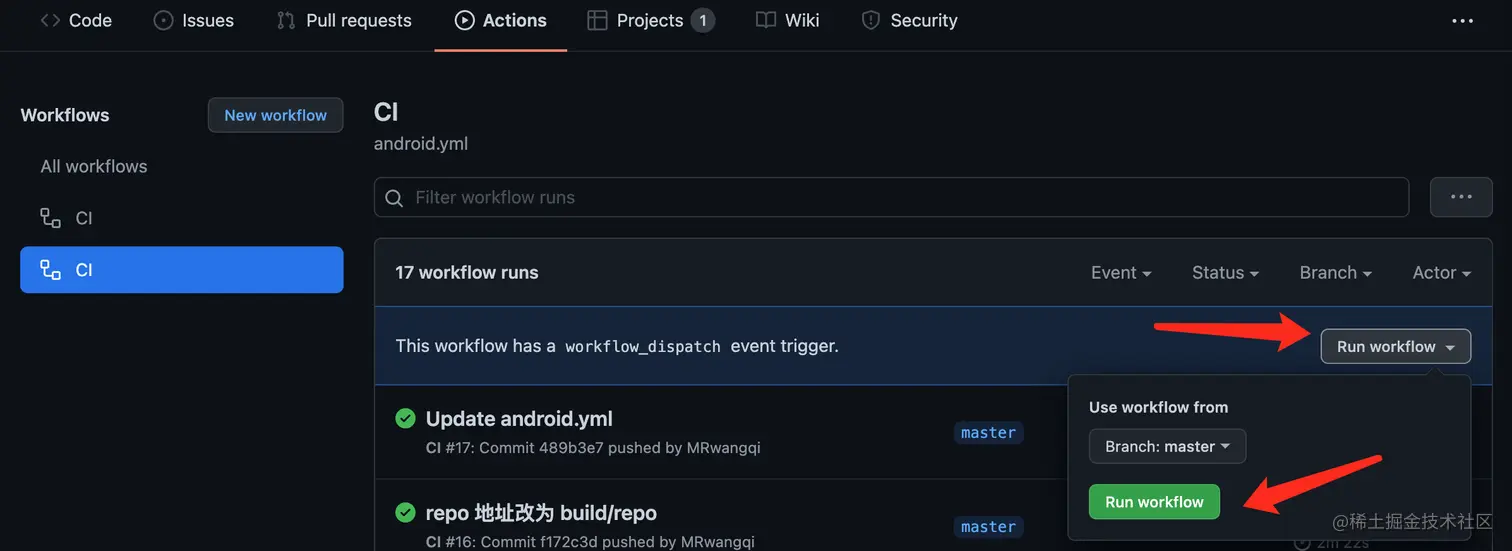This screenshot has height=551, width=1512.
Task: Click the Actions play icon
Action: click(464, 20)
